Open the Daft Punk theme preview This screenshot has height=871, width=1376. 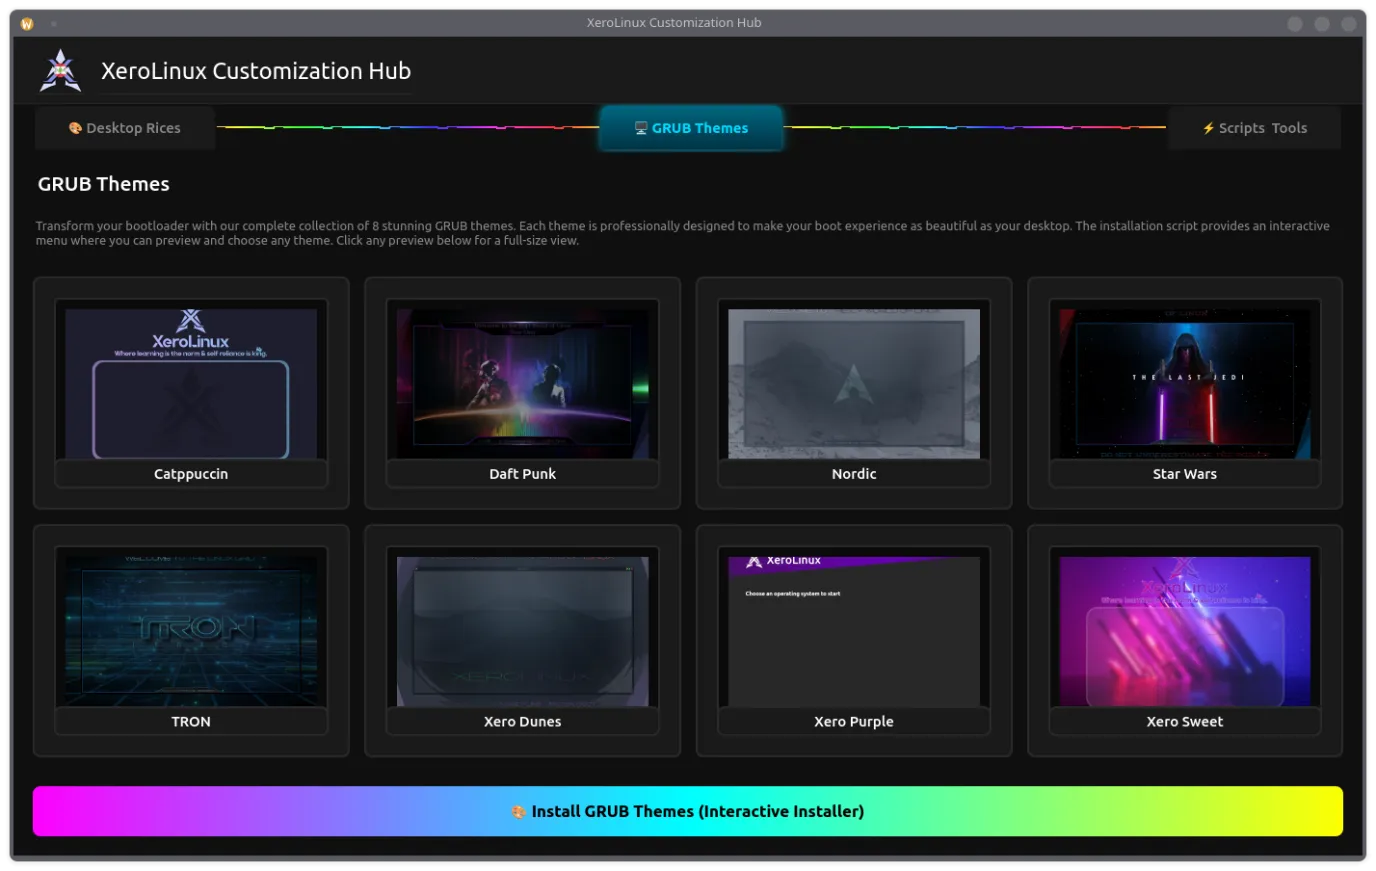tap(522, 383)
